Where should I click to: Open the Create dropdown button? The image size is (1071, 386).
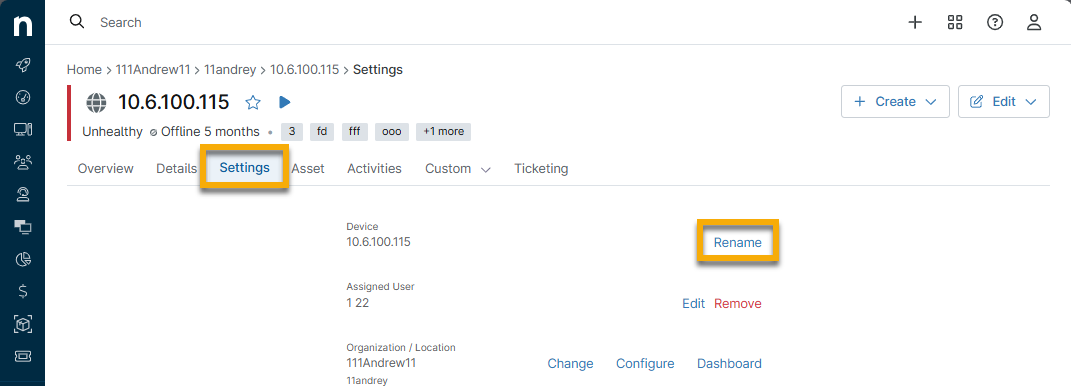[x=895, y=102]
